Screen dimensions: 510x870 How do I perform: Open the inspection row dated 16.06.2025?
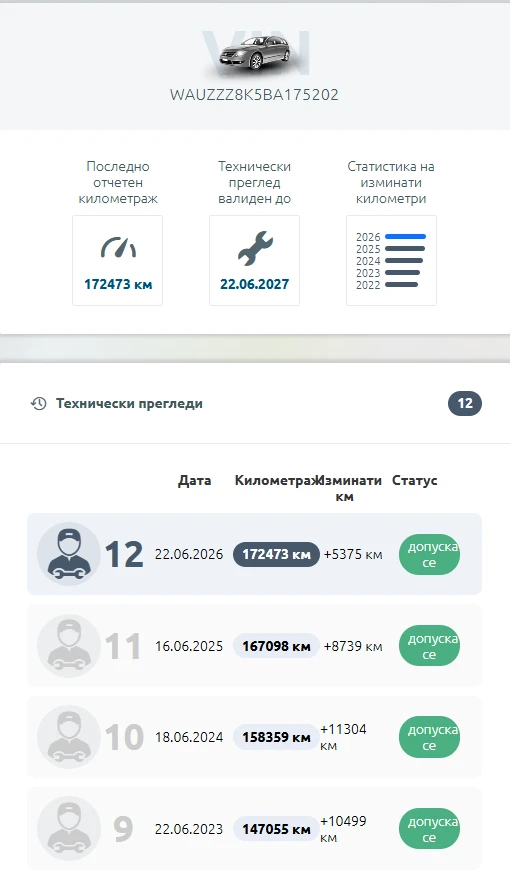point(254,646)
